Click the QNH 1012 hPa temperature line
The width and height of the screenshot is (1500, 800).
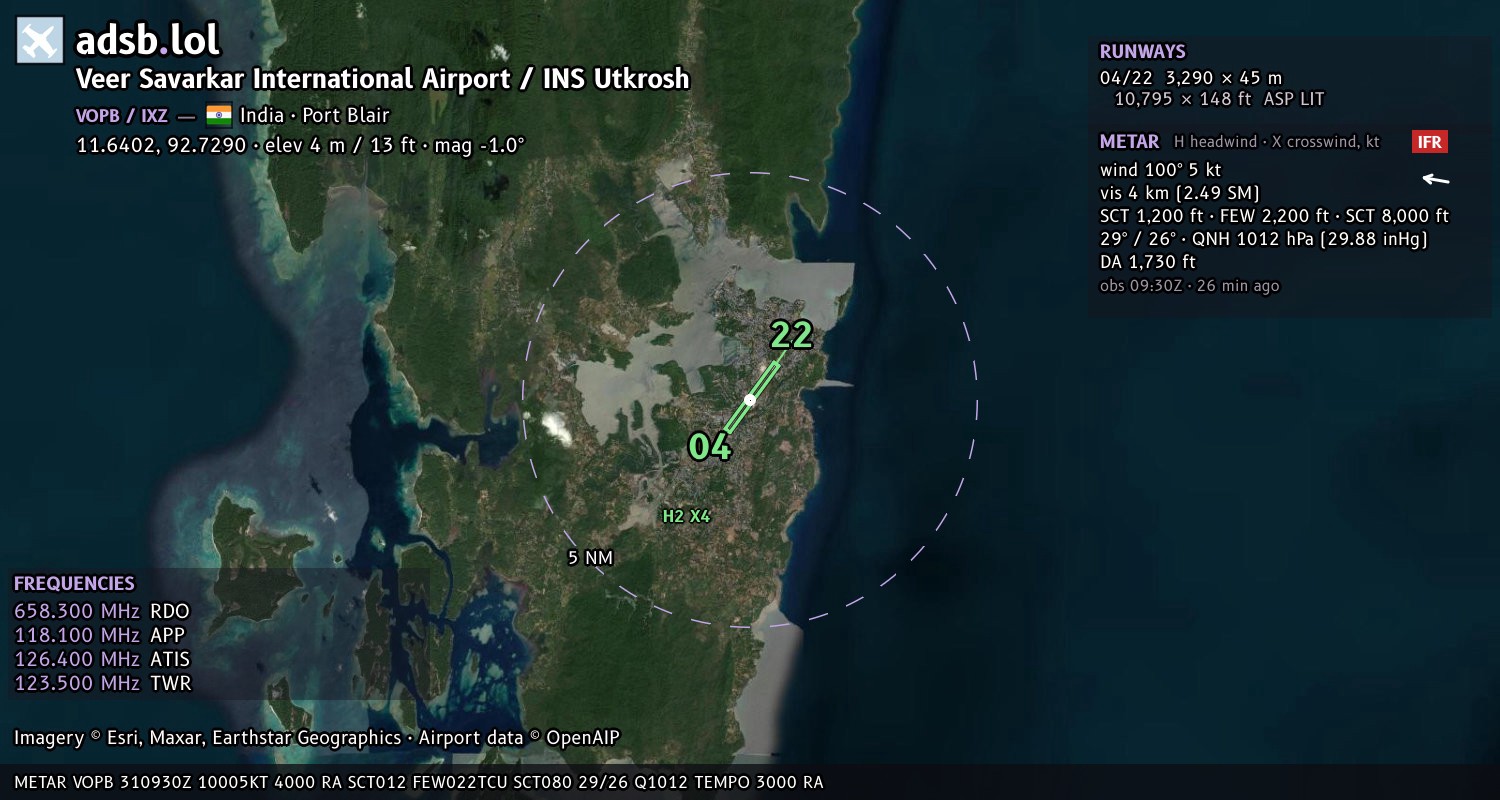click(x=1264, y=240)
